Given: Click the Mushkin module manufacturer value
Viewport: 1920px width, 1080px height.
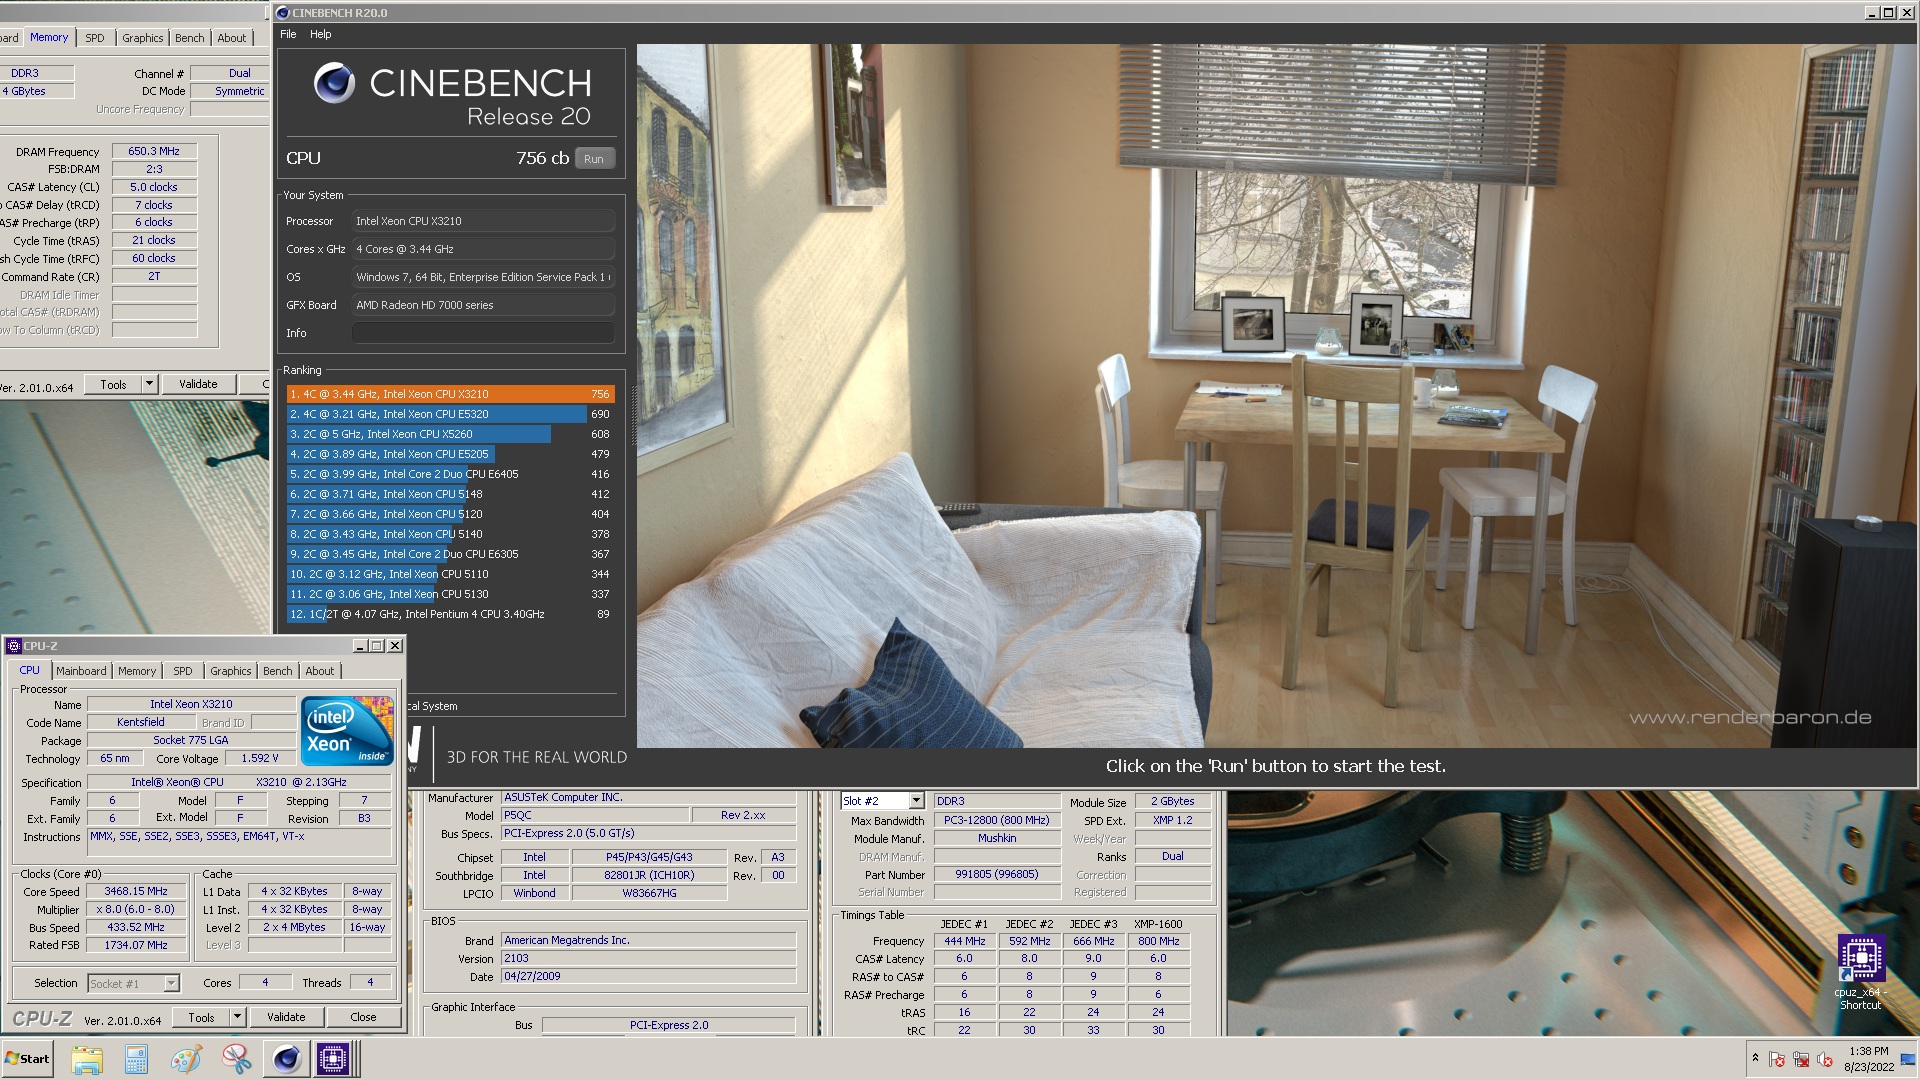Looking at the screenshot, I should (x=997, y=838).
